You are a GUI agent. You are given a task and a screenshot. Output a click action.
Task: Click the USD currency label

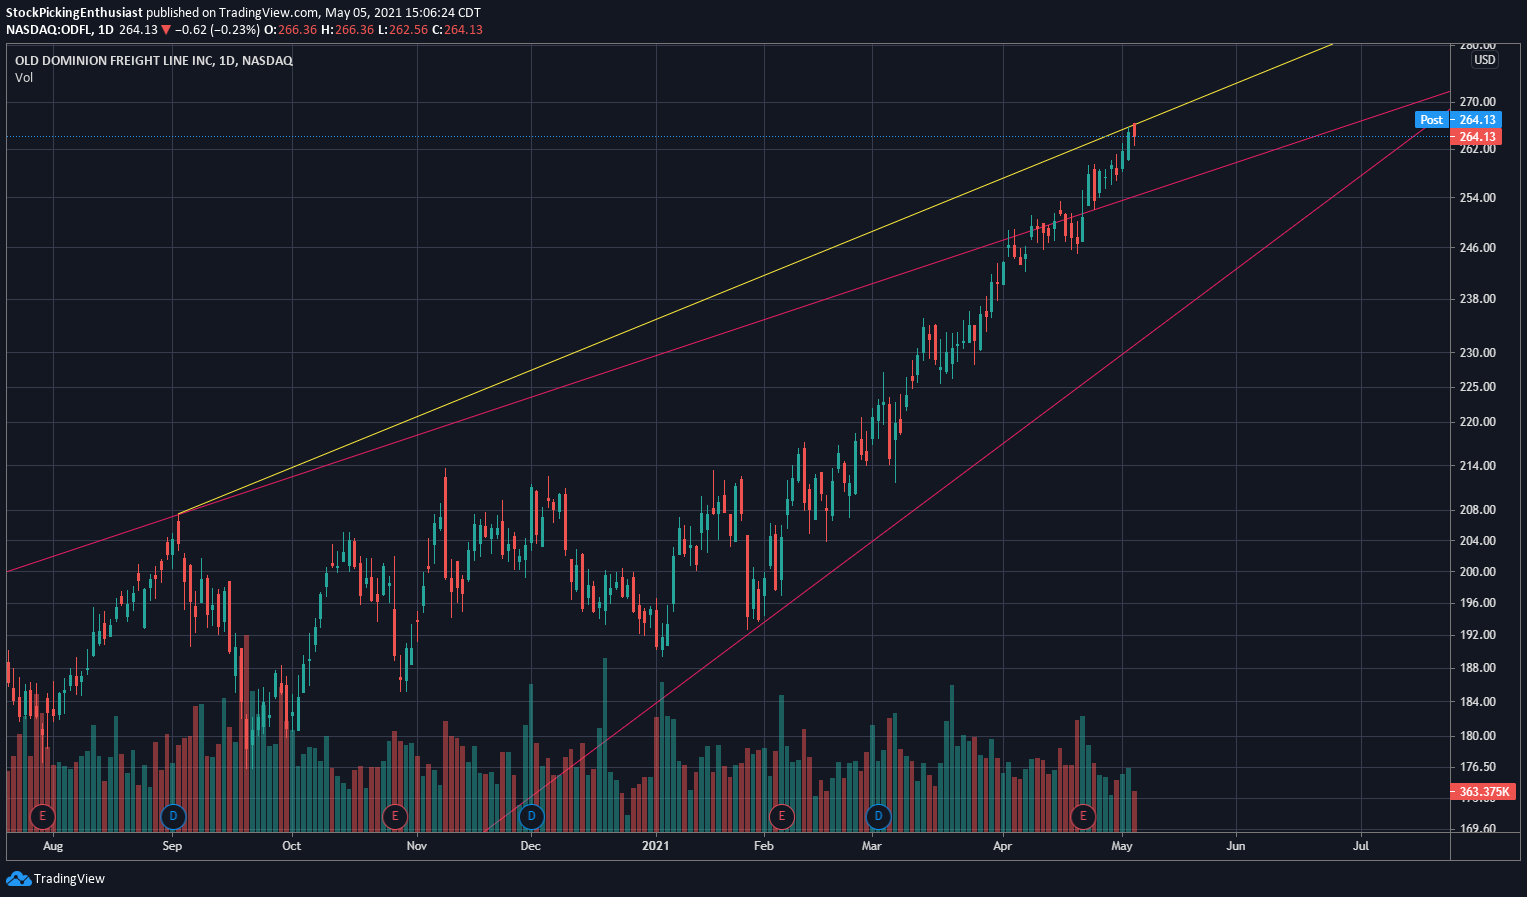[x=1485, y=60]
